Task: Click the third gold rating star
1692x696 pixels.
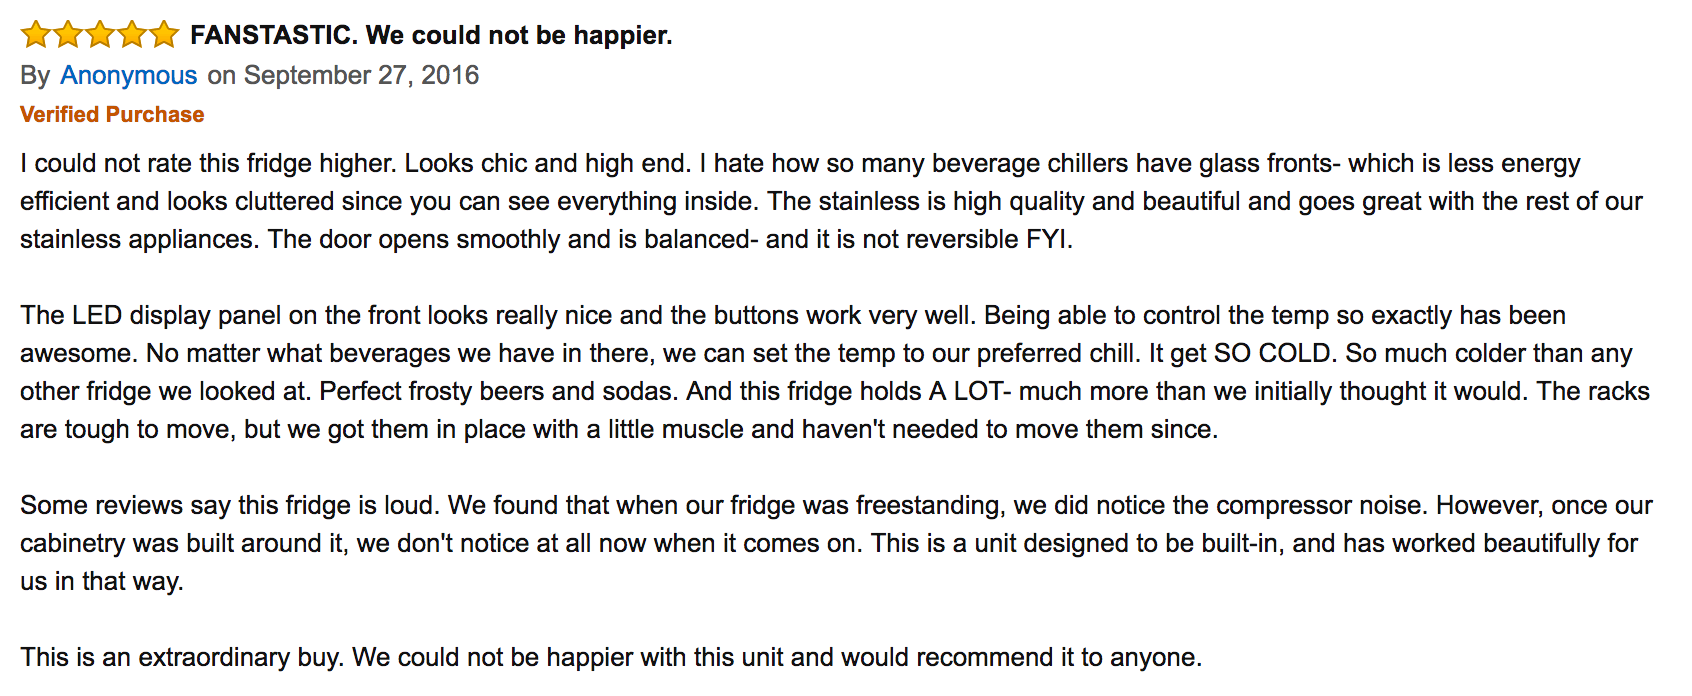Action: [100, 35]
